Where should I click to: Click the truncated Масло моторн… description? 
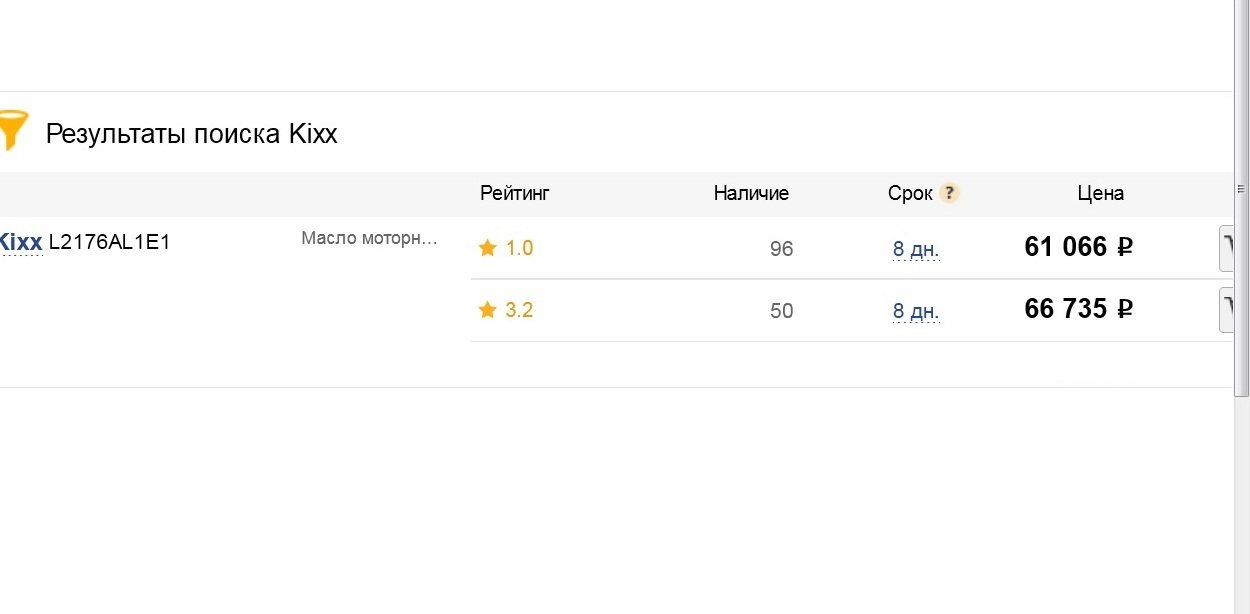pos(369,239)
